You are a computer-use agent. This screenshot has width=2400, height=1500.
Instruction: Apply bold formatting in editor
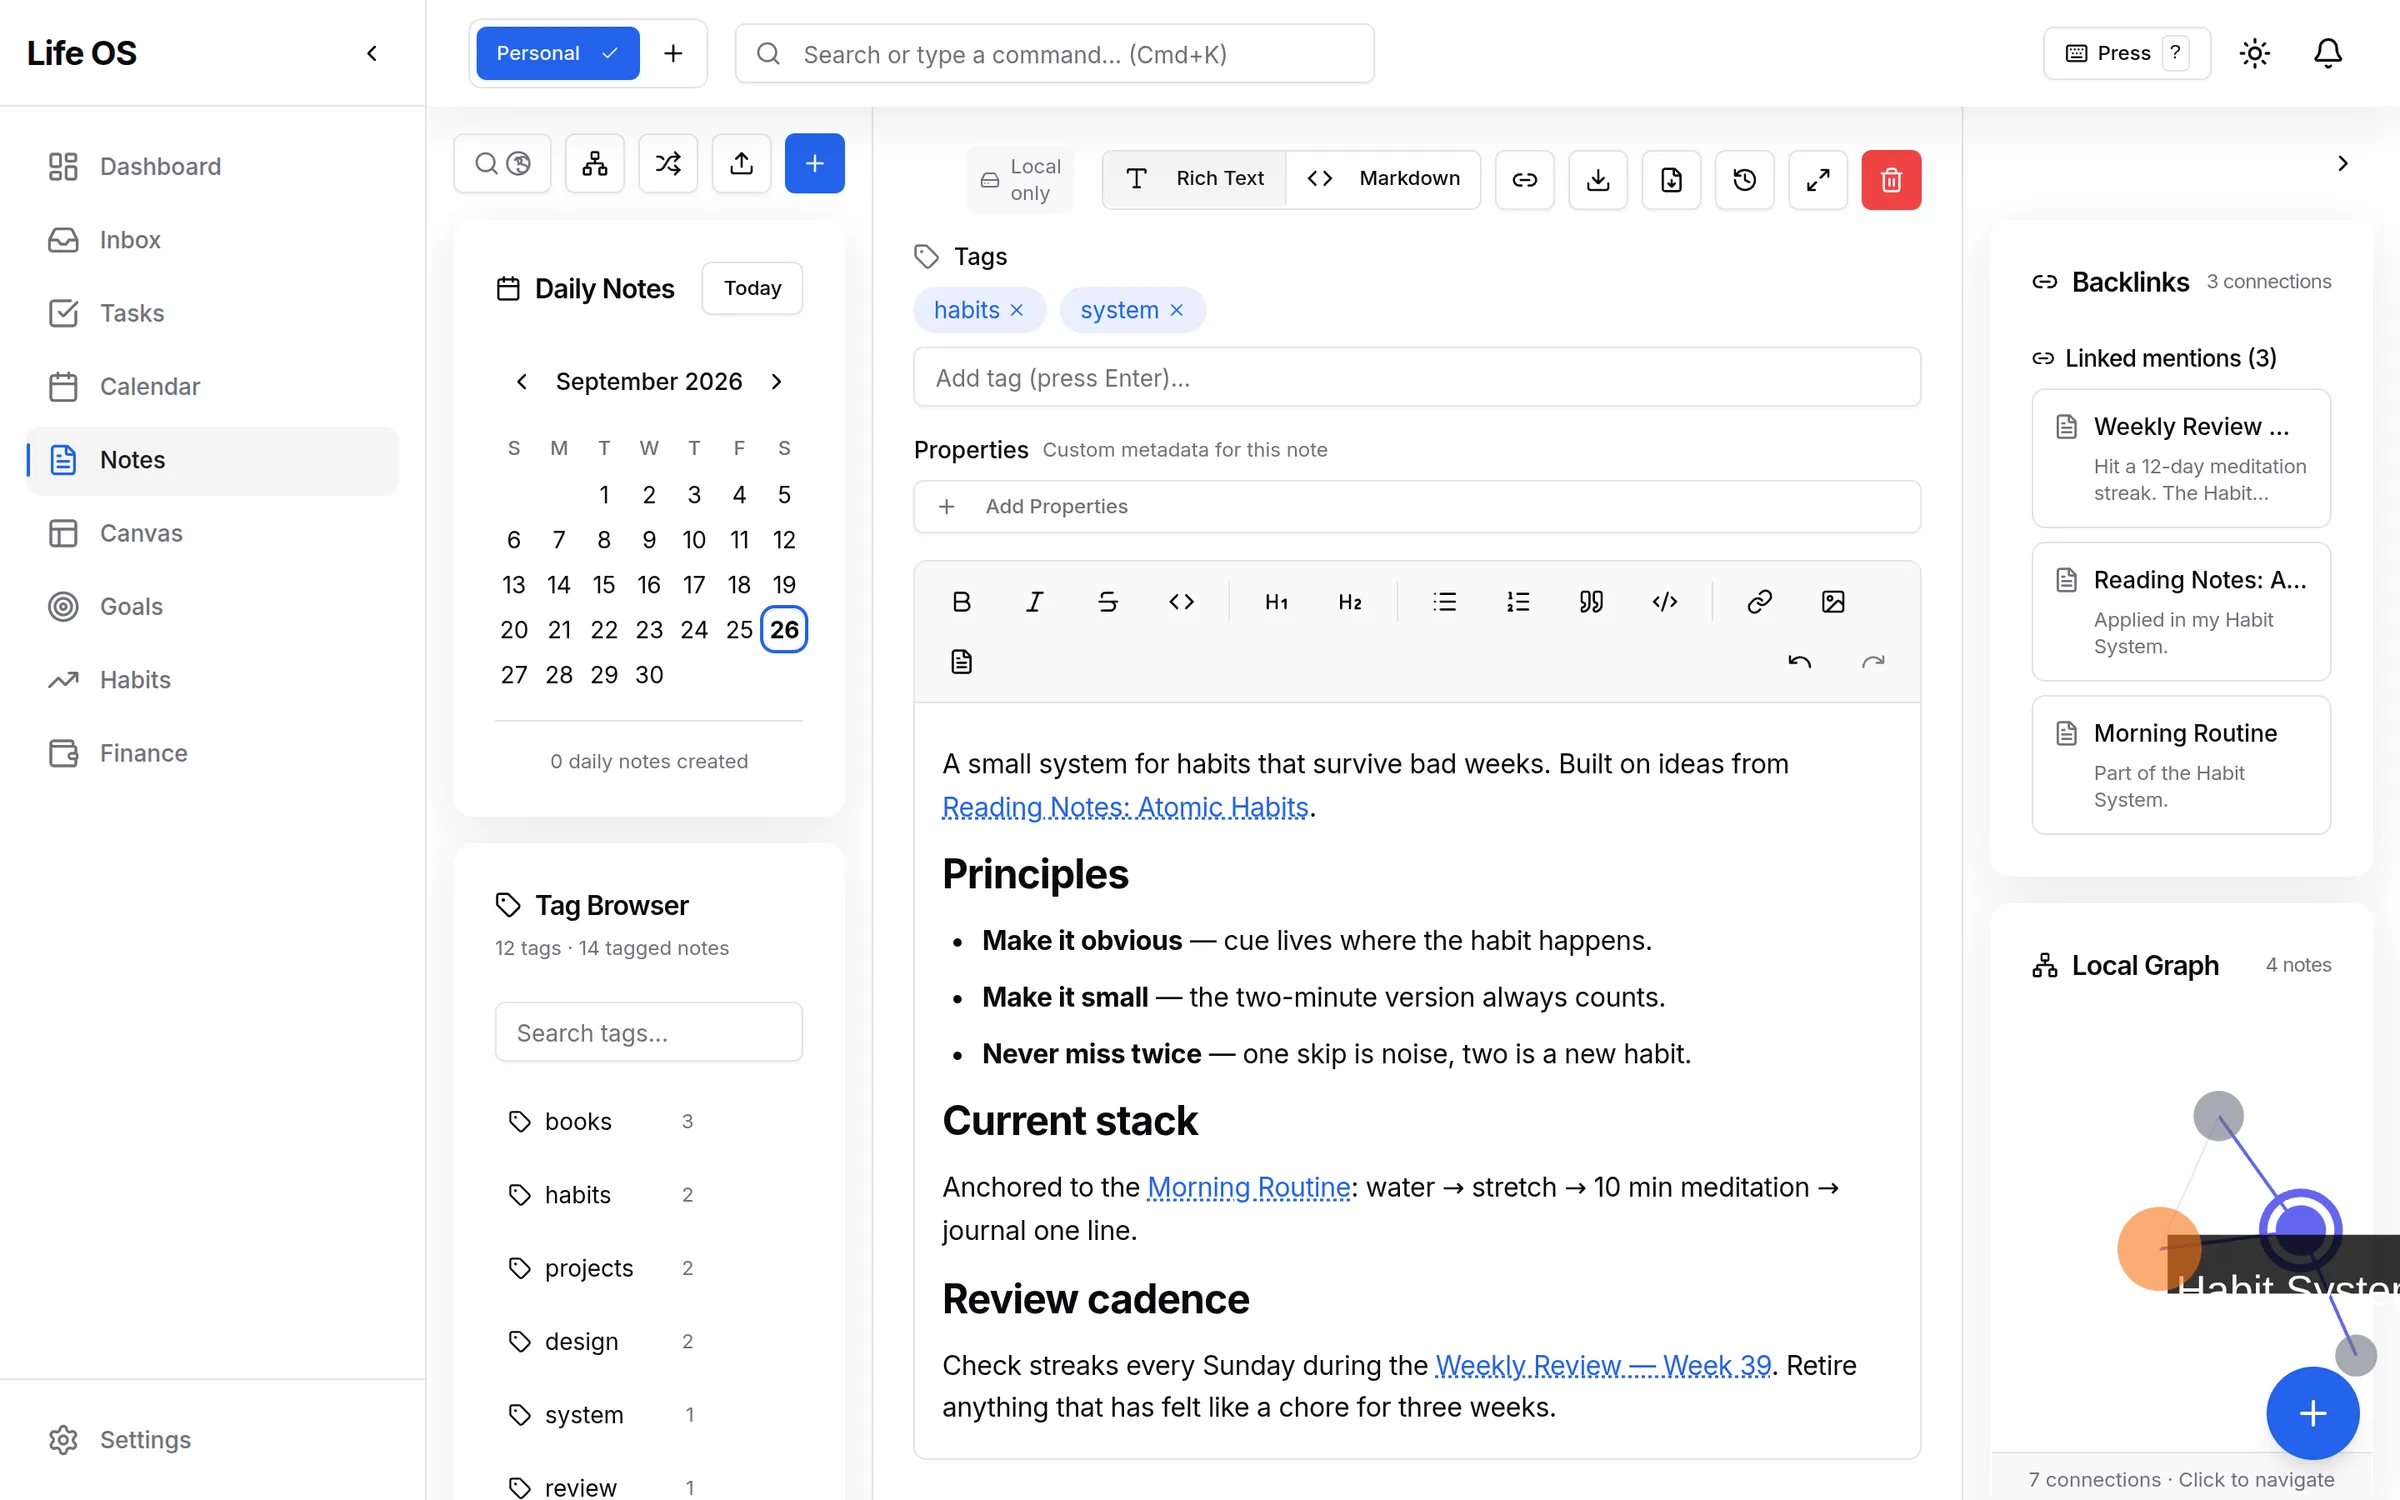click(961, 601)
